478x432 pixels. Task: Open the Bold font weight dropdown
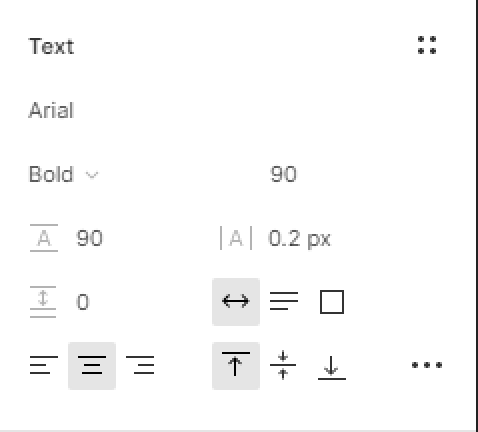pyautogui.click(x=63, y=174)
